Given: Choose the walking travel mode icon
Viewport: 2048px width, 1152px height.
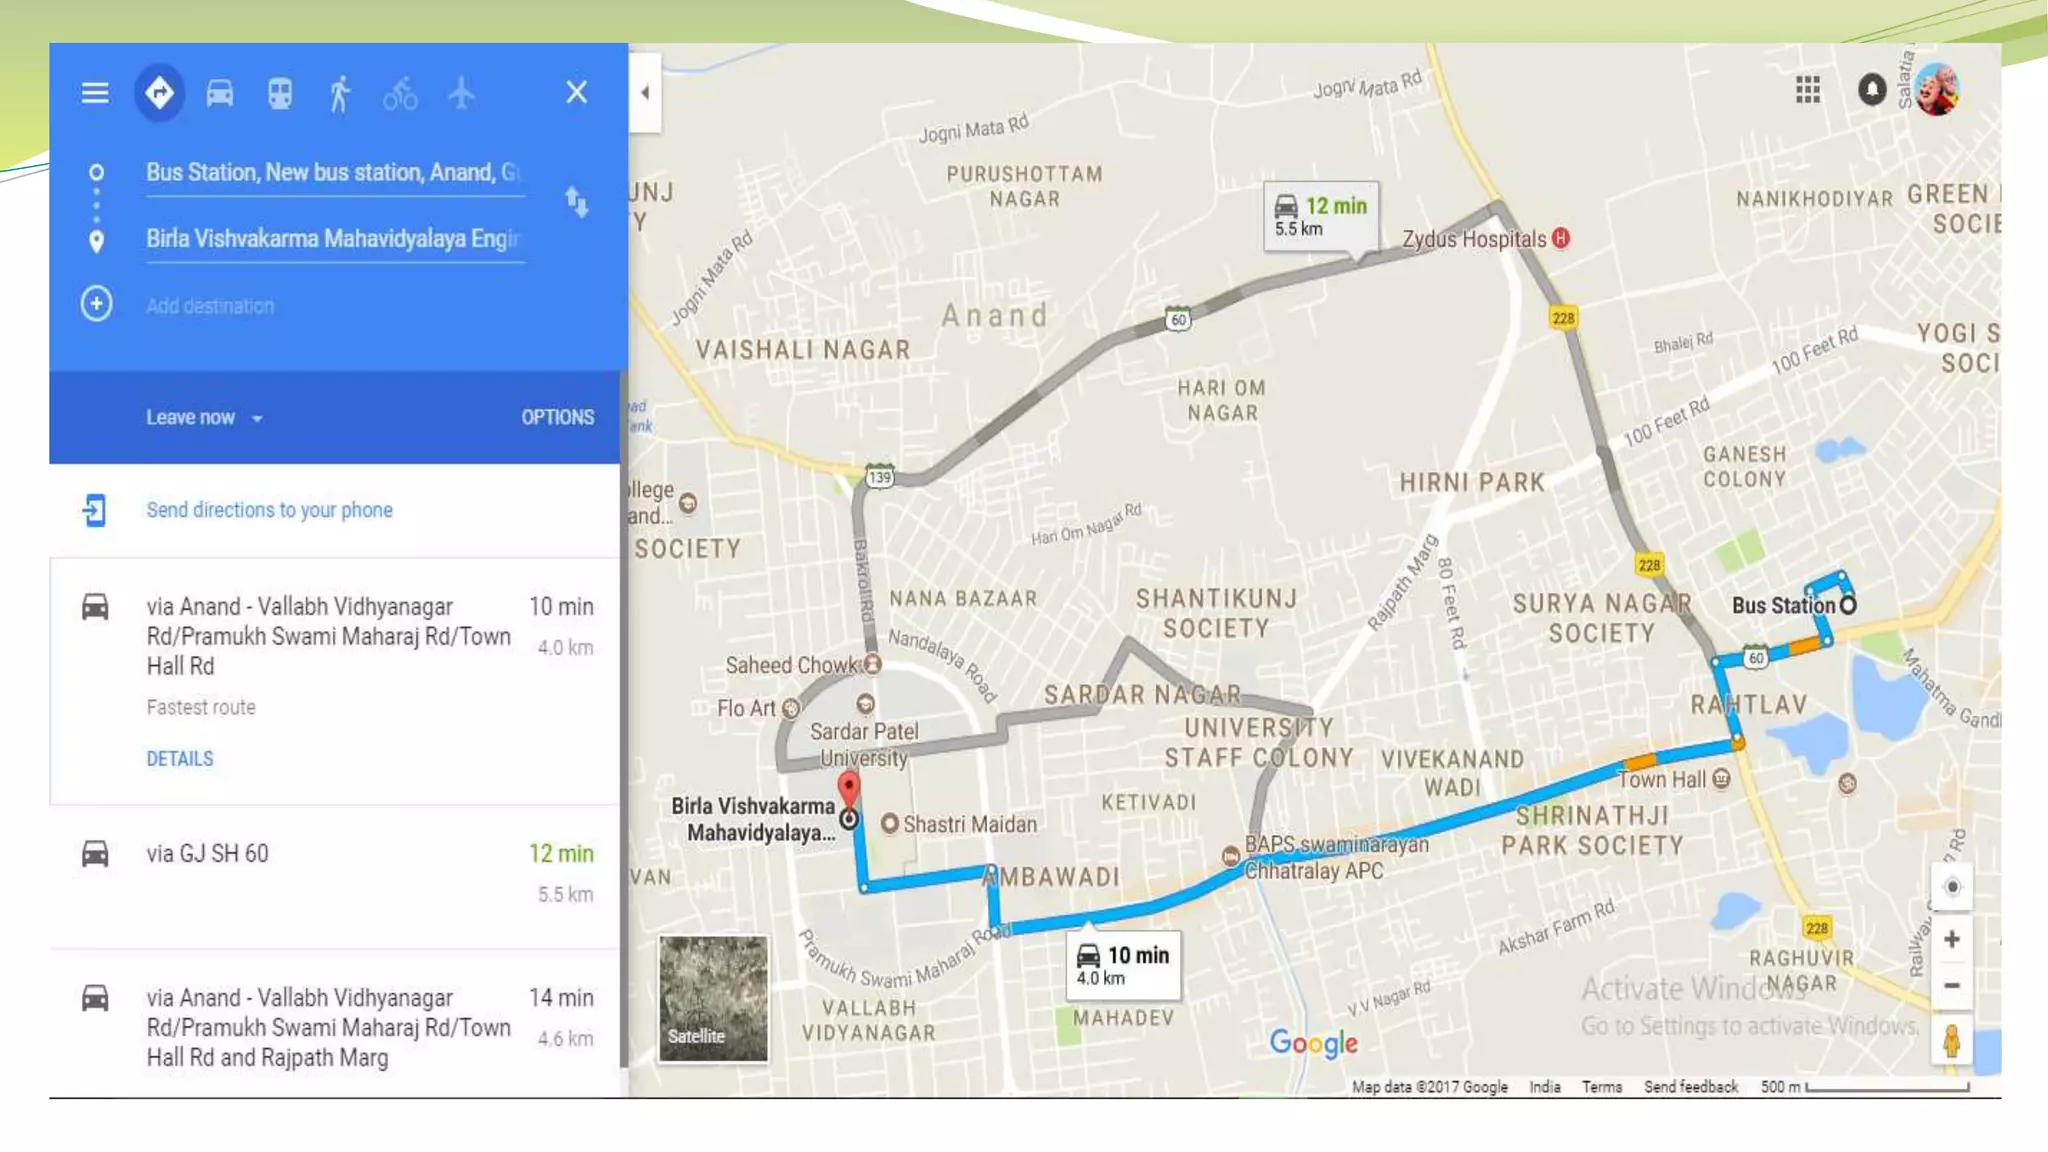Looking at the screenshot, I should 340,94.
